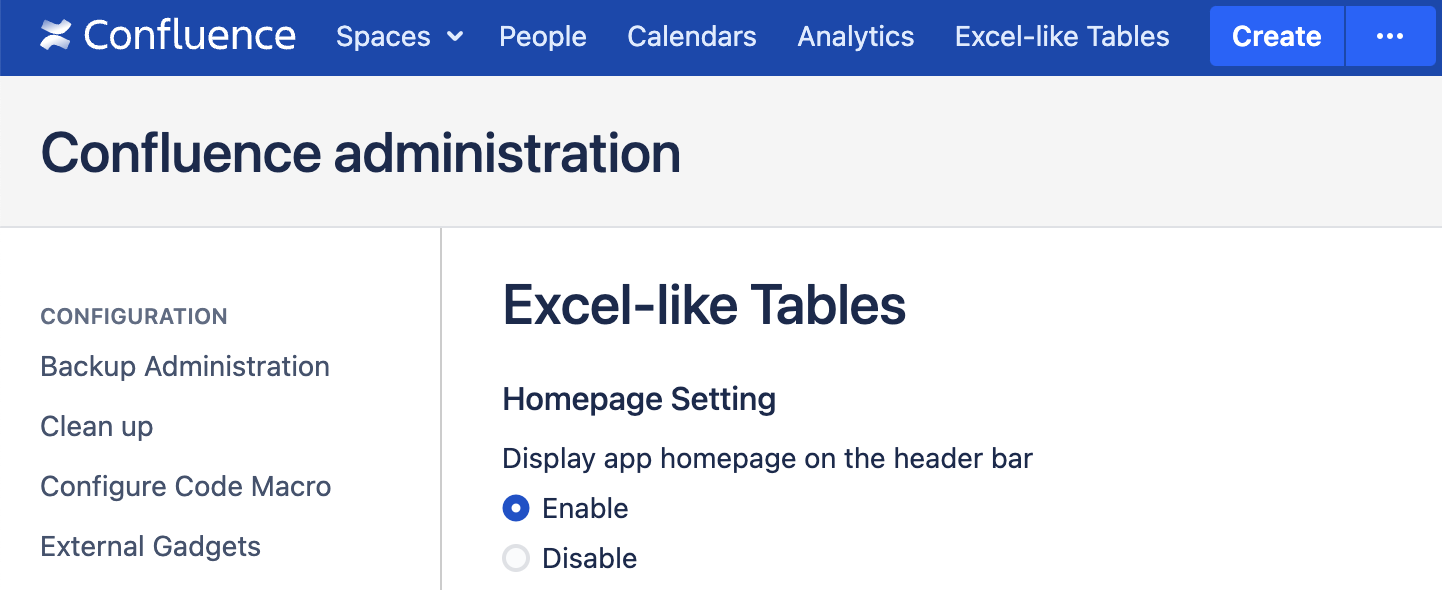The width and height of the screenshot is (1442, 590).
Task: Open Analytics in the top navigation
Action: point(856,37)
